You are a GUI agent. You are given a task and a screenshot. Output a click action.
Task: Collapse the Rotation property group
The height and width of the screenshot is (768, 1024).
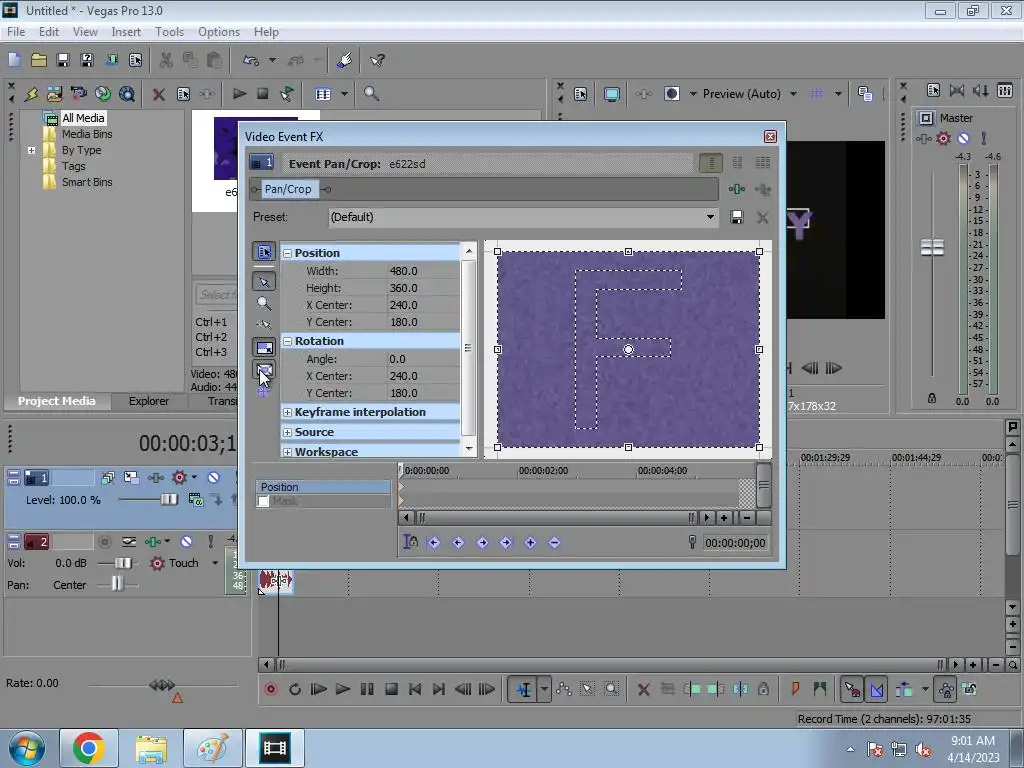coord(287,341)
